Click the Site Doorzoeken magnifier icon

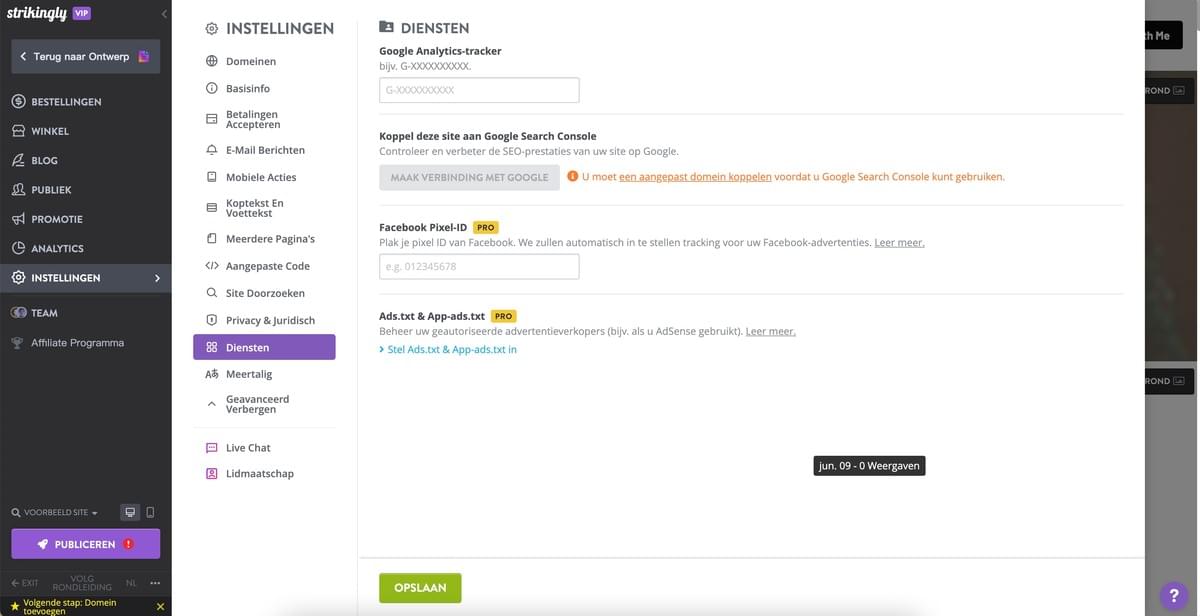[212, 293]
